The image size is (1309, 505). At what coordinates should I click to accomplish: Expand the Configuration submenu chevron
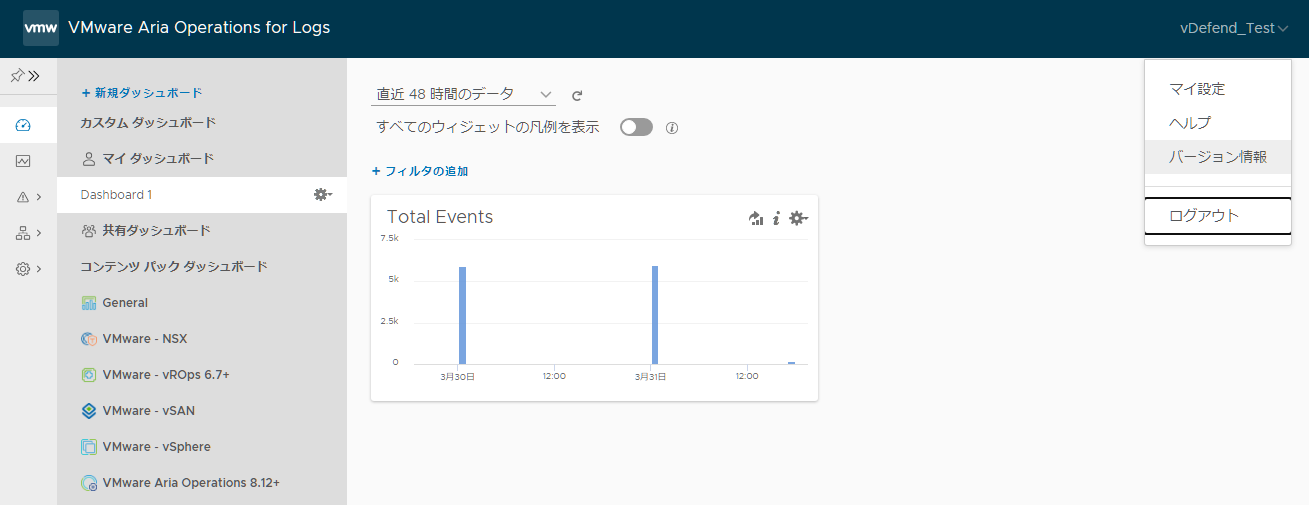(38, 269)
